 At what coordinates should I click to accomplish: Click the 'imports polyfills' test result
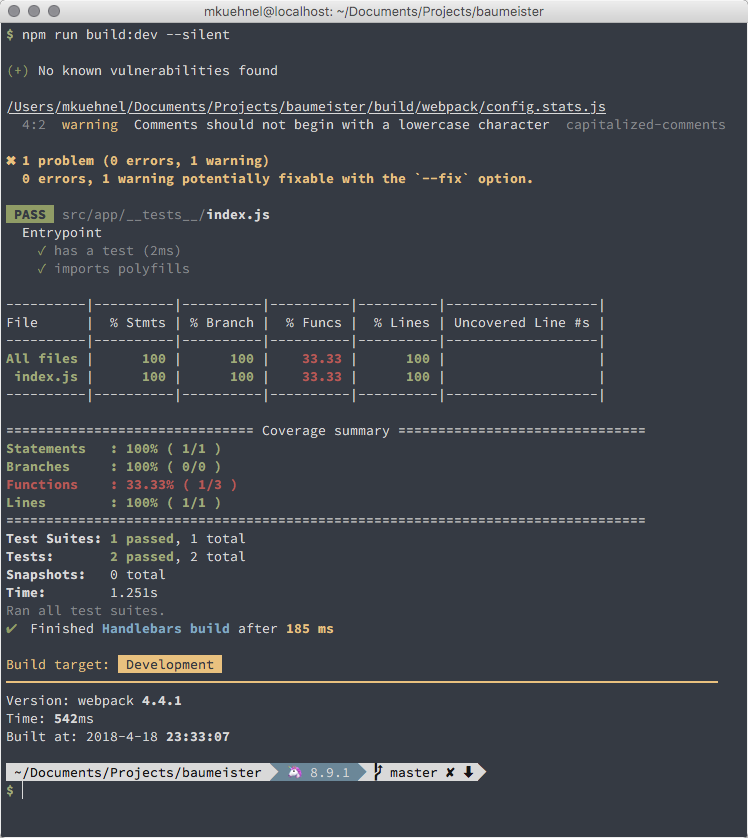click(x=122, y=269)
